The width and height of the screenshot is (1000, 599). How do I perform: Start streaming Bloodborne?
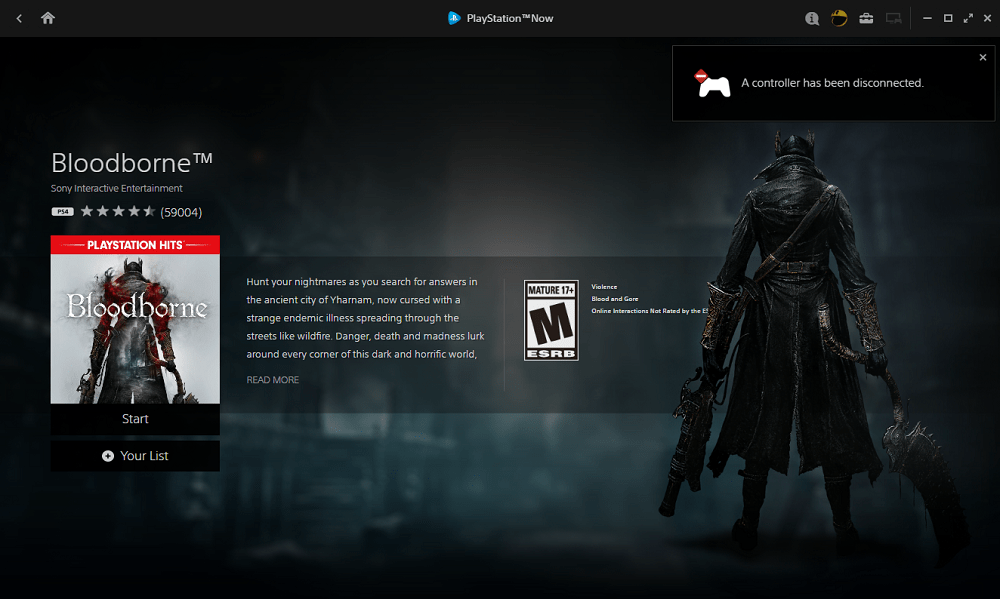[x=135, y=419]
